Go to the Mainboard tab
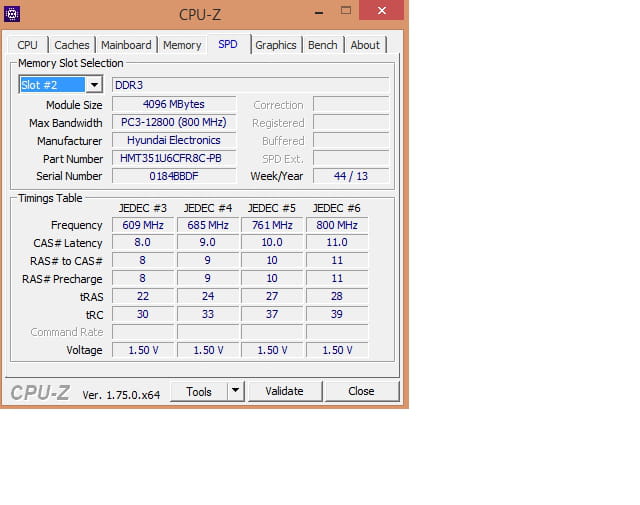Screen dimensions: 640x505 [x=126, y=45]
